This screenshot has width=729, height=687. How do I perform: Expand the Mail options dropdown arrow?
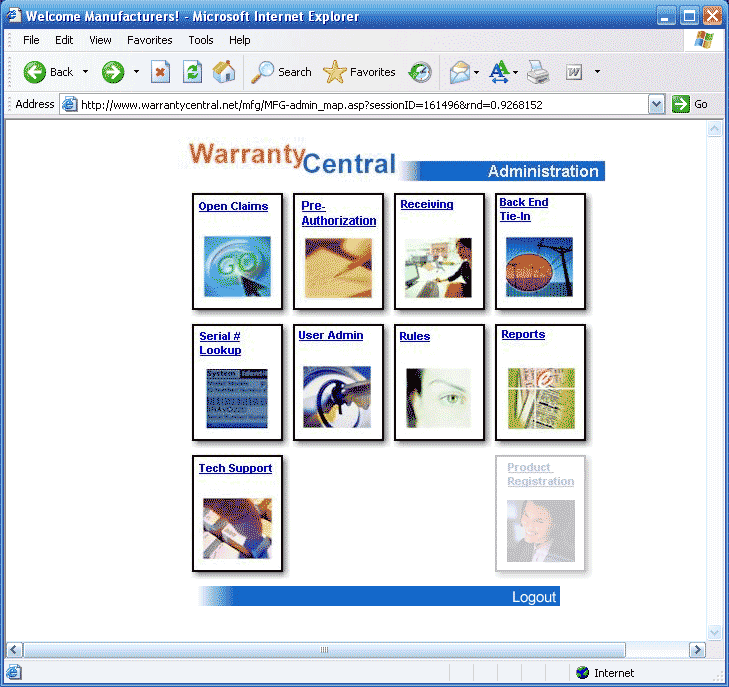click(x=476, y=72)
